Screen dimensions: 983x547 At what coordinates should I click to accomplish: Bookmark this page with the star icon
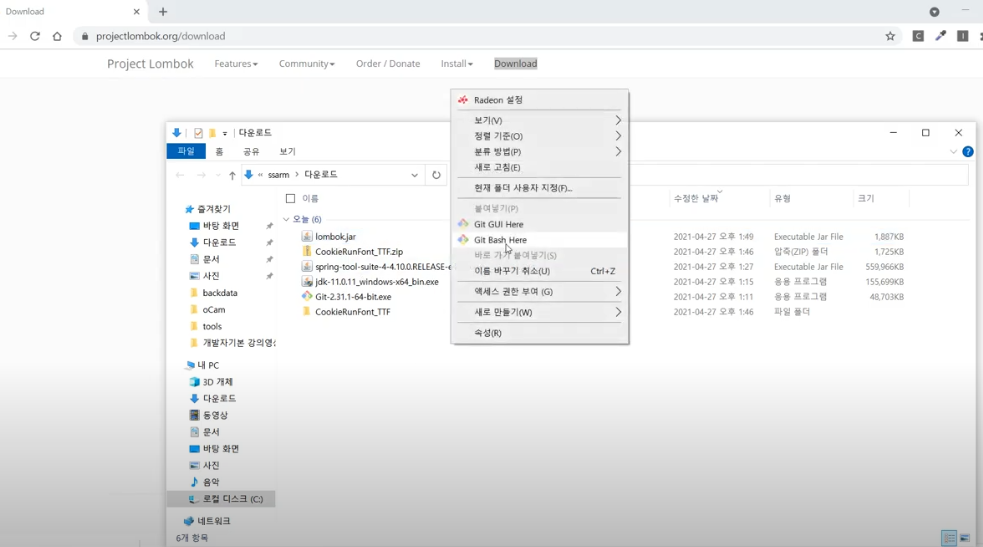tap(890, 36)
